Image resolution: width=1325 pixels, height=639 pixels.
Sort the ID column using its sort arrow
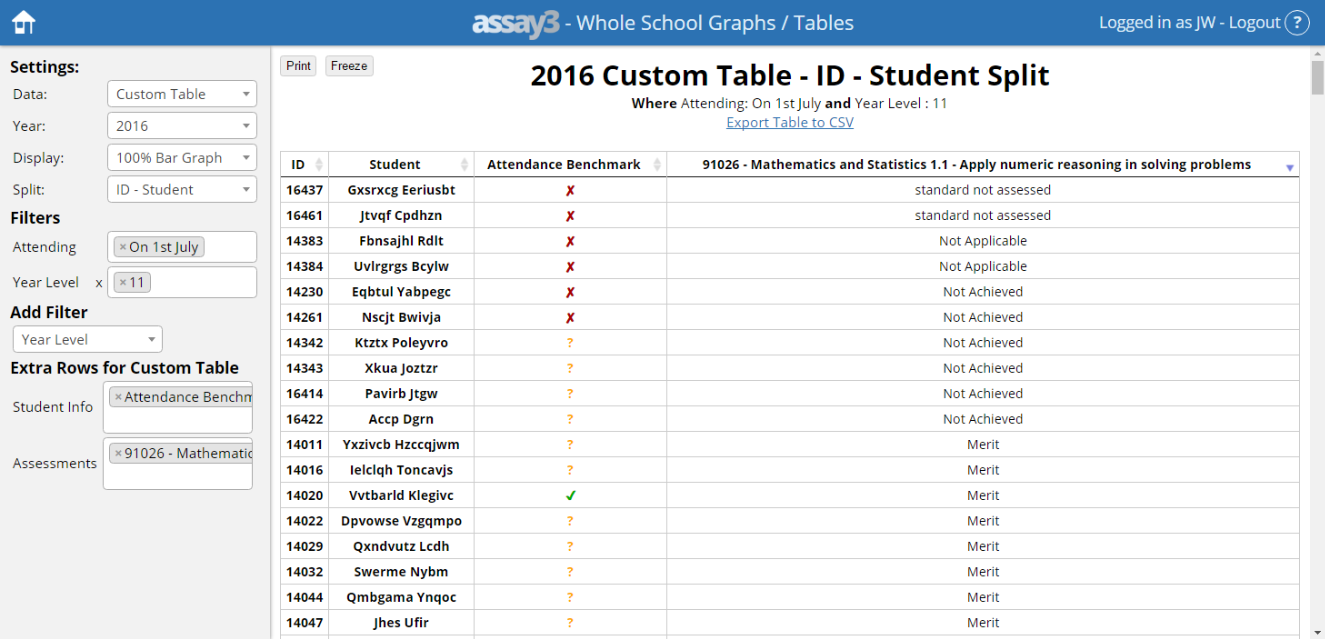click(x=317, y=163)
